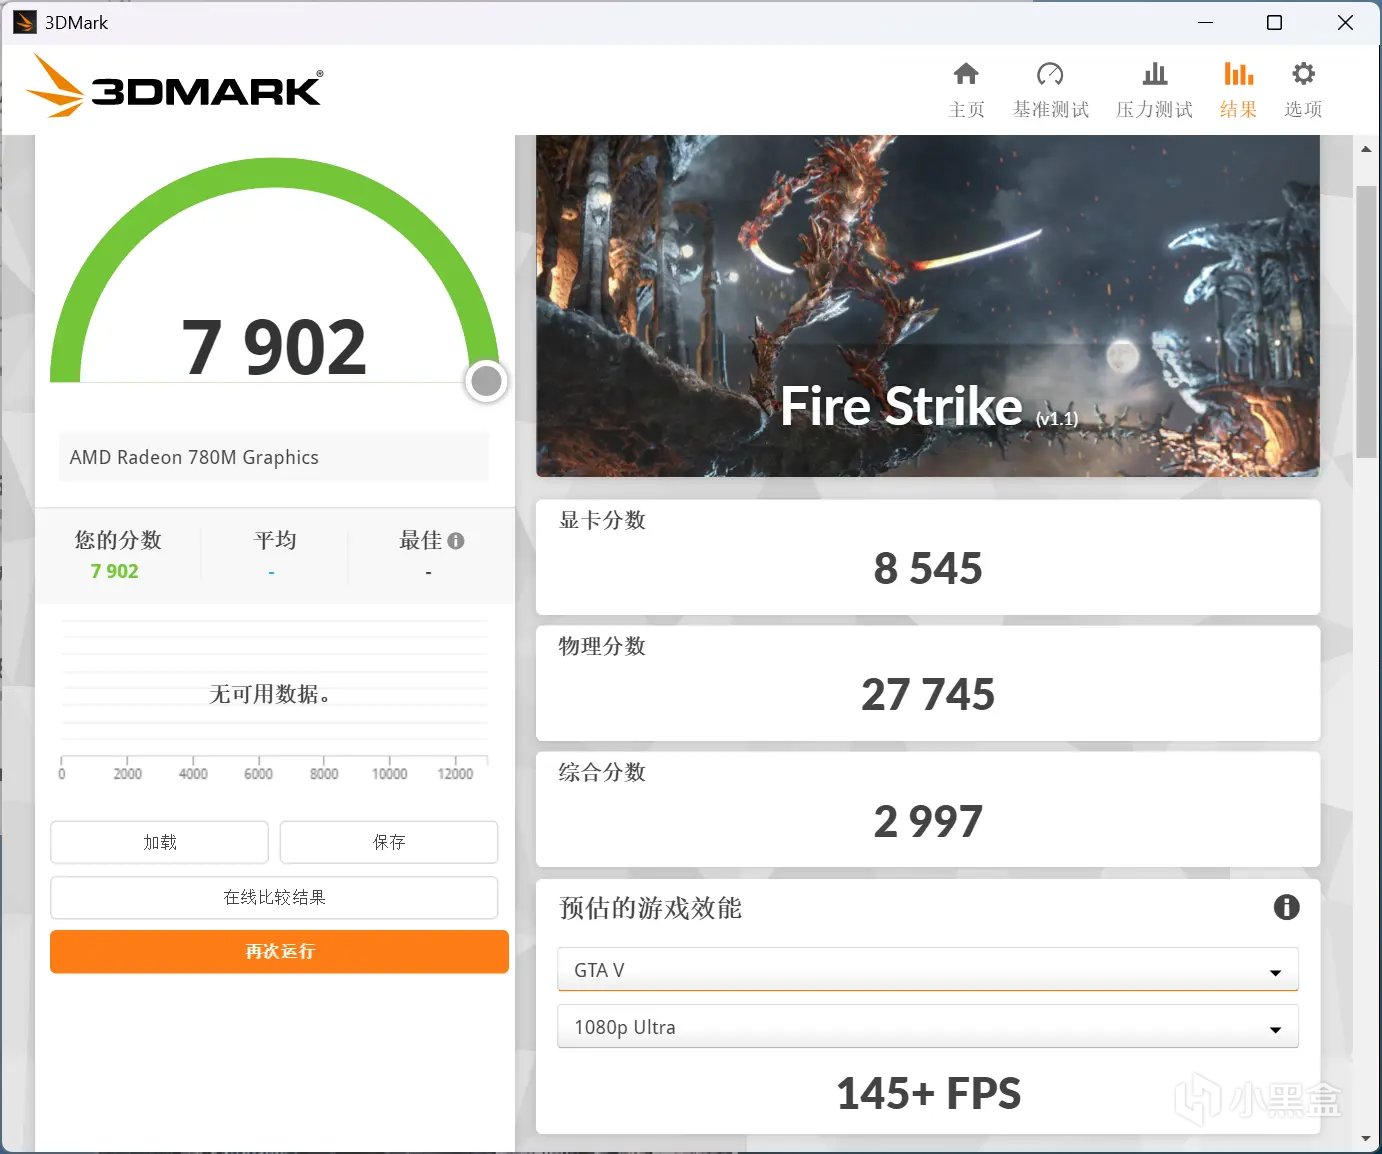
Task: Click the 3DMark logo in the header
Action: (x=175, y=86)
